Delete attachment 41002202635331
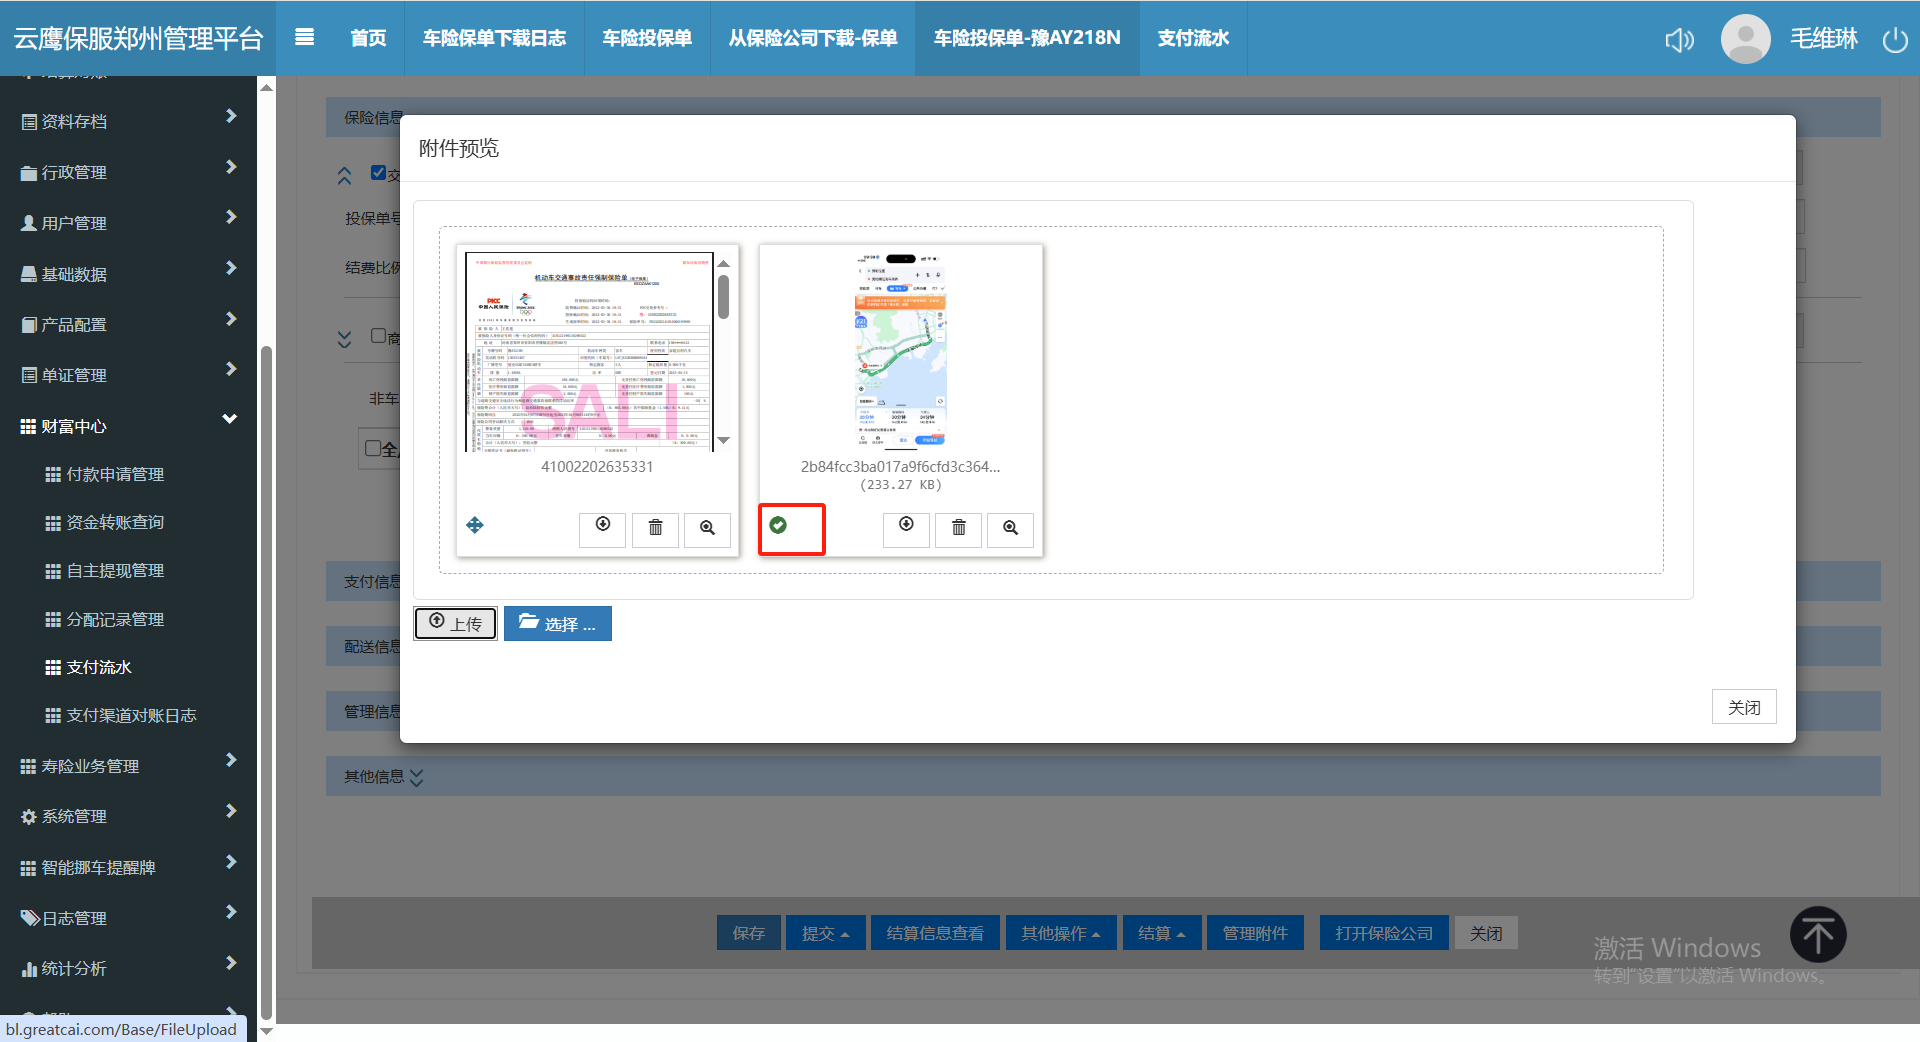1920x1042 pixels. tap(656, 529)
